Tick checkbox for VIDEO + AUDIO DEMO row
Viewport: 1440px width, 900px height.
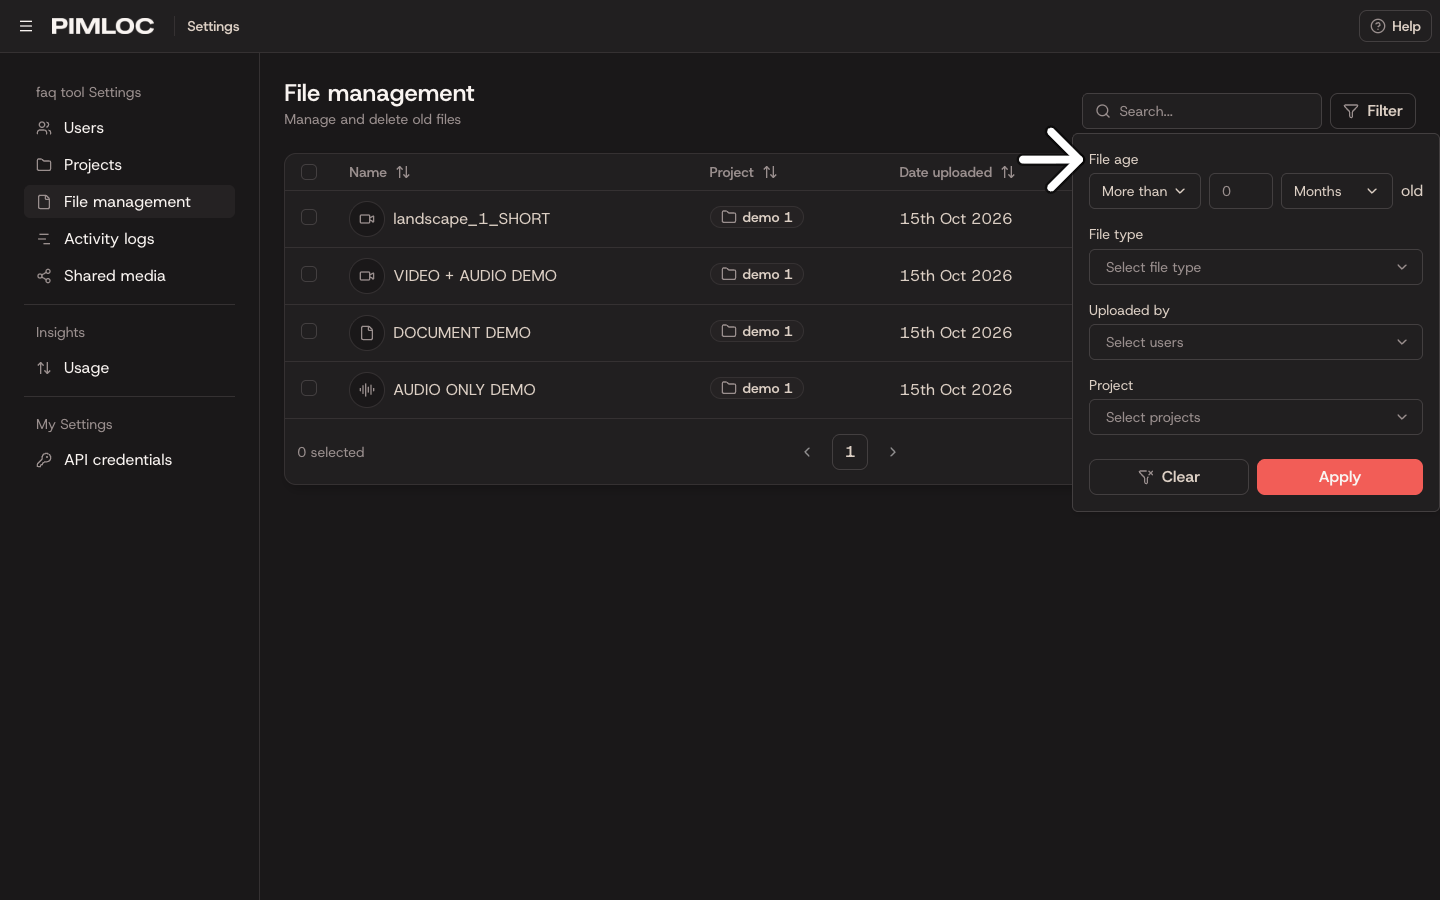tap(309, 274)
